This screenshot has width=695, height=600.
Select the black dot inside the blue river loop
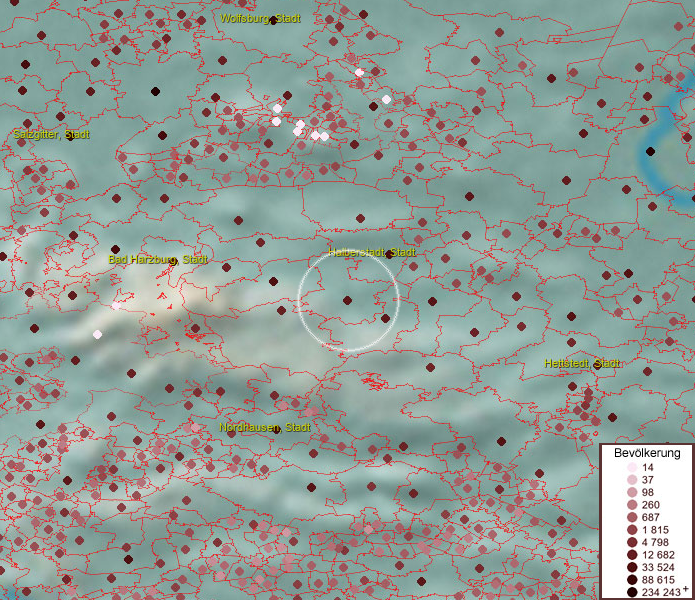650,152
